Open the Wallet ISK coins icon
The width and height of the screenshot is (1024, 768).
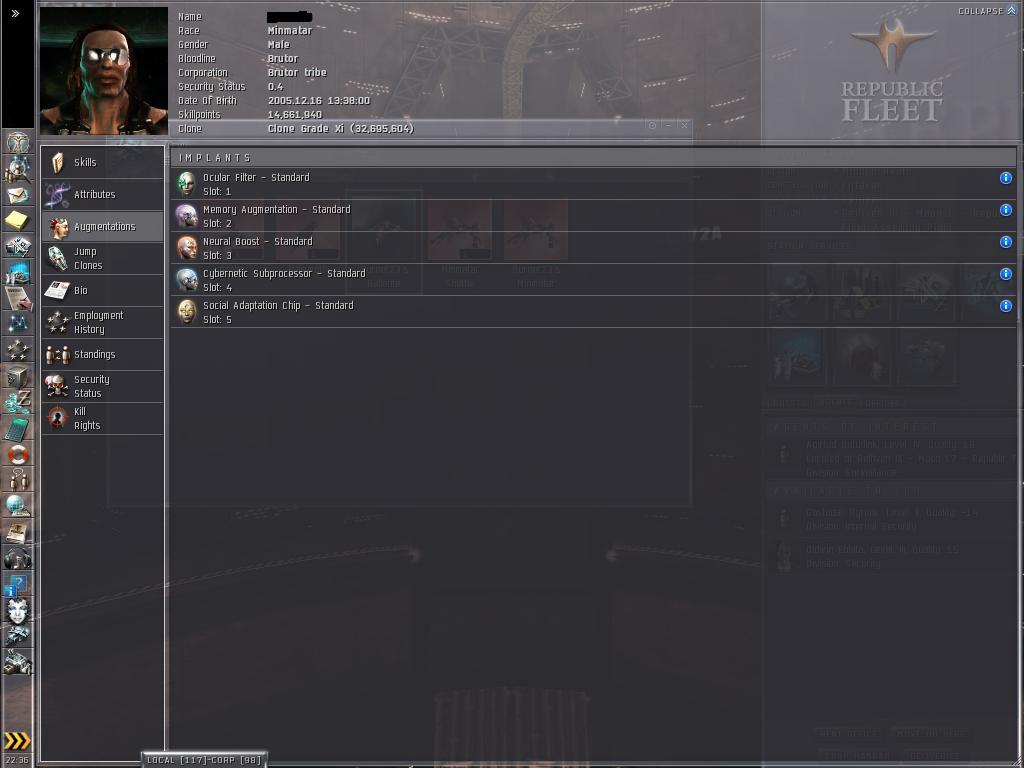pos(18,402)
